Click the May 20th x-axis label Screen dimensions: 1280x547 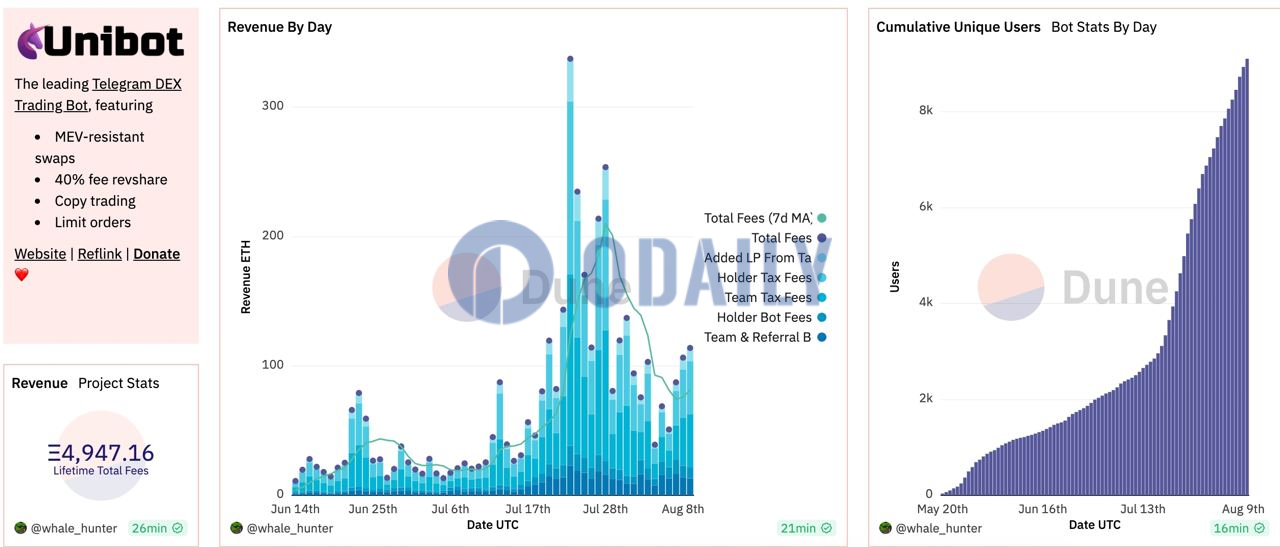942,509
